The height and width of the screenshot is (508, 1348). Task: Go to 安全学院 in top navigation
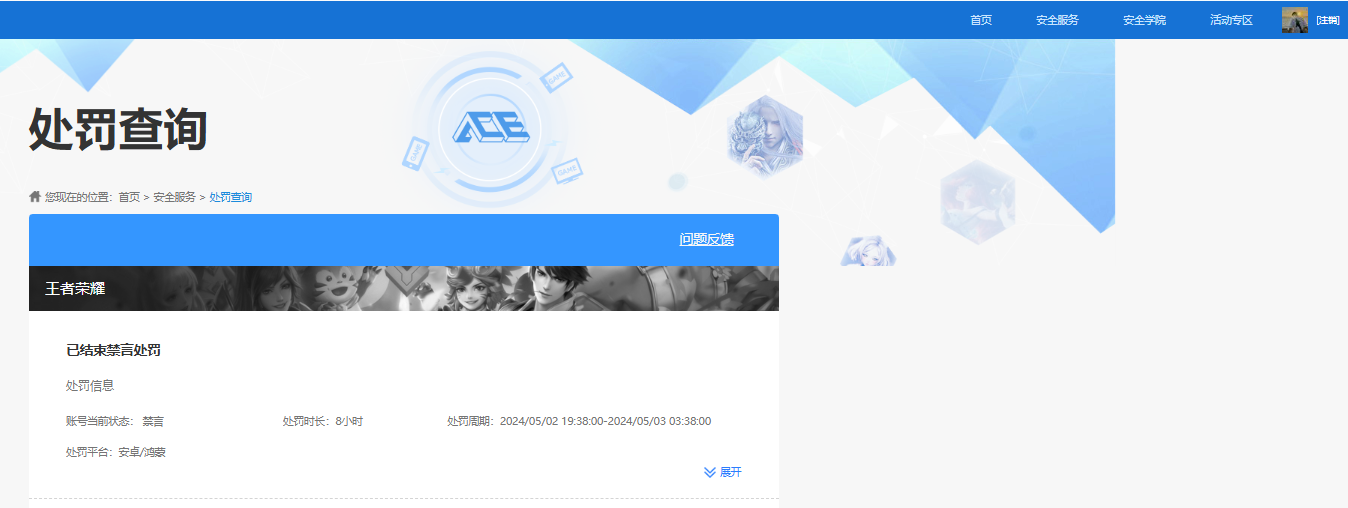tap(1144, 20)
